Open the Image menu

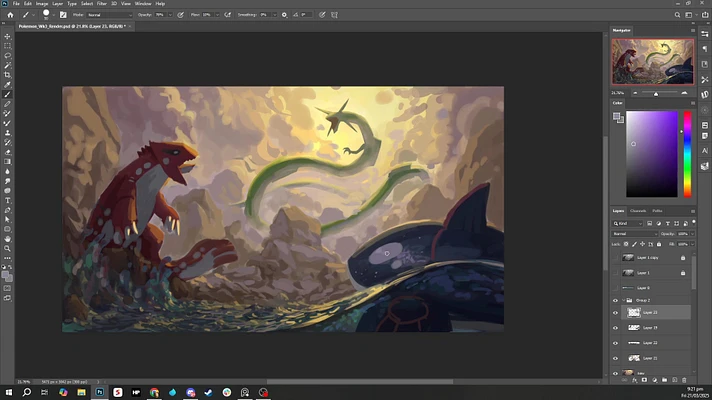[42, 4]
